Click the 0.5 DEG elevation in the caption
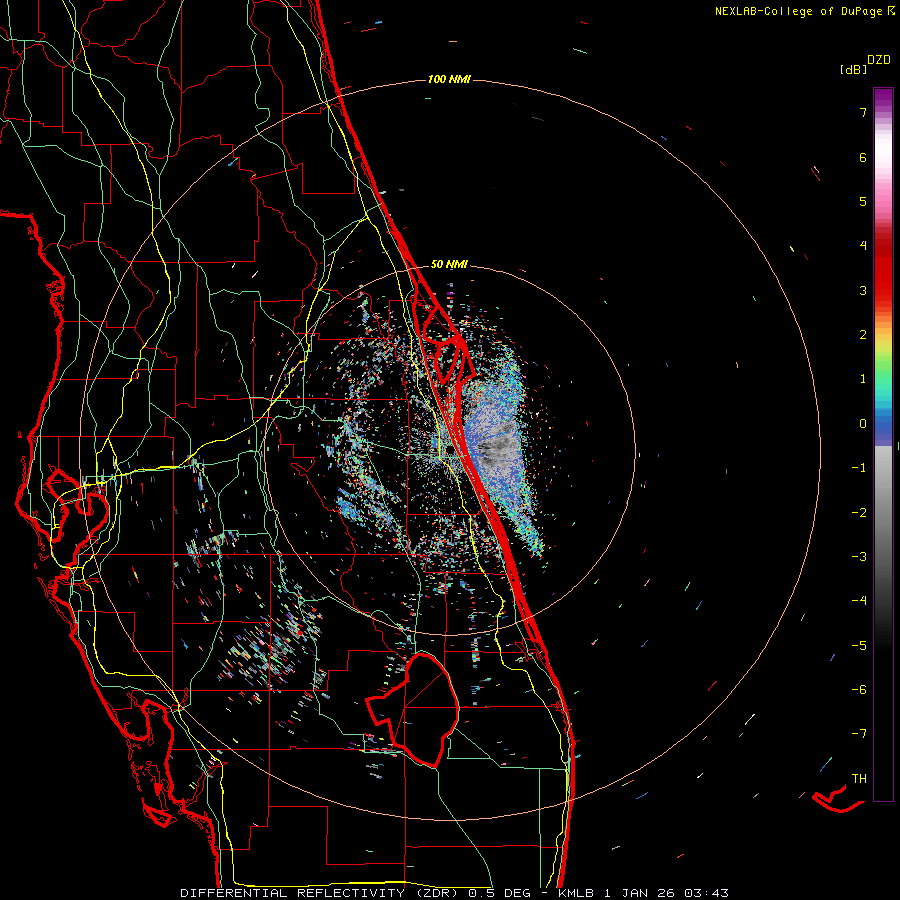 coord(499,893)
